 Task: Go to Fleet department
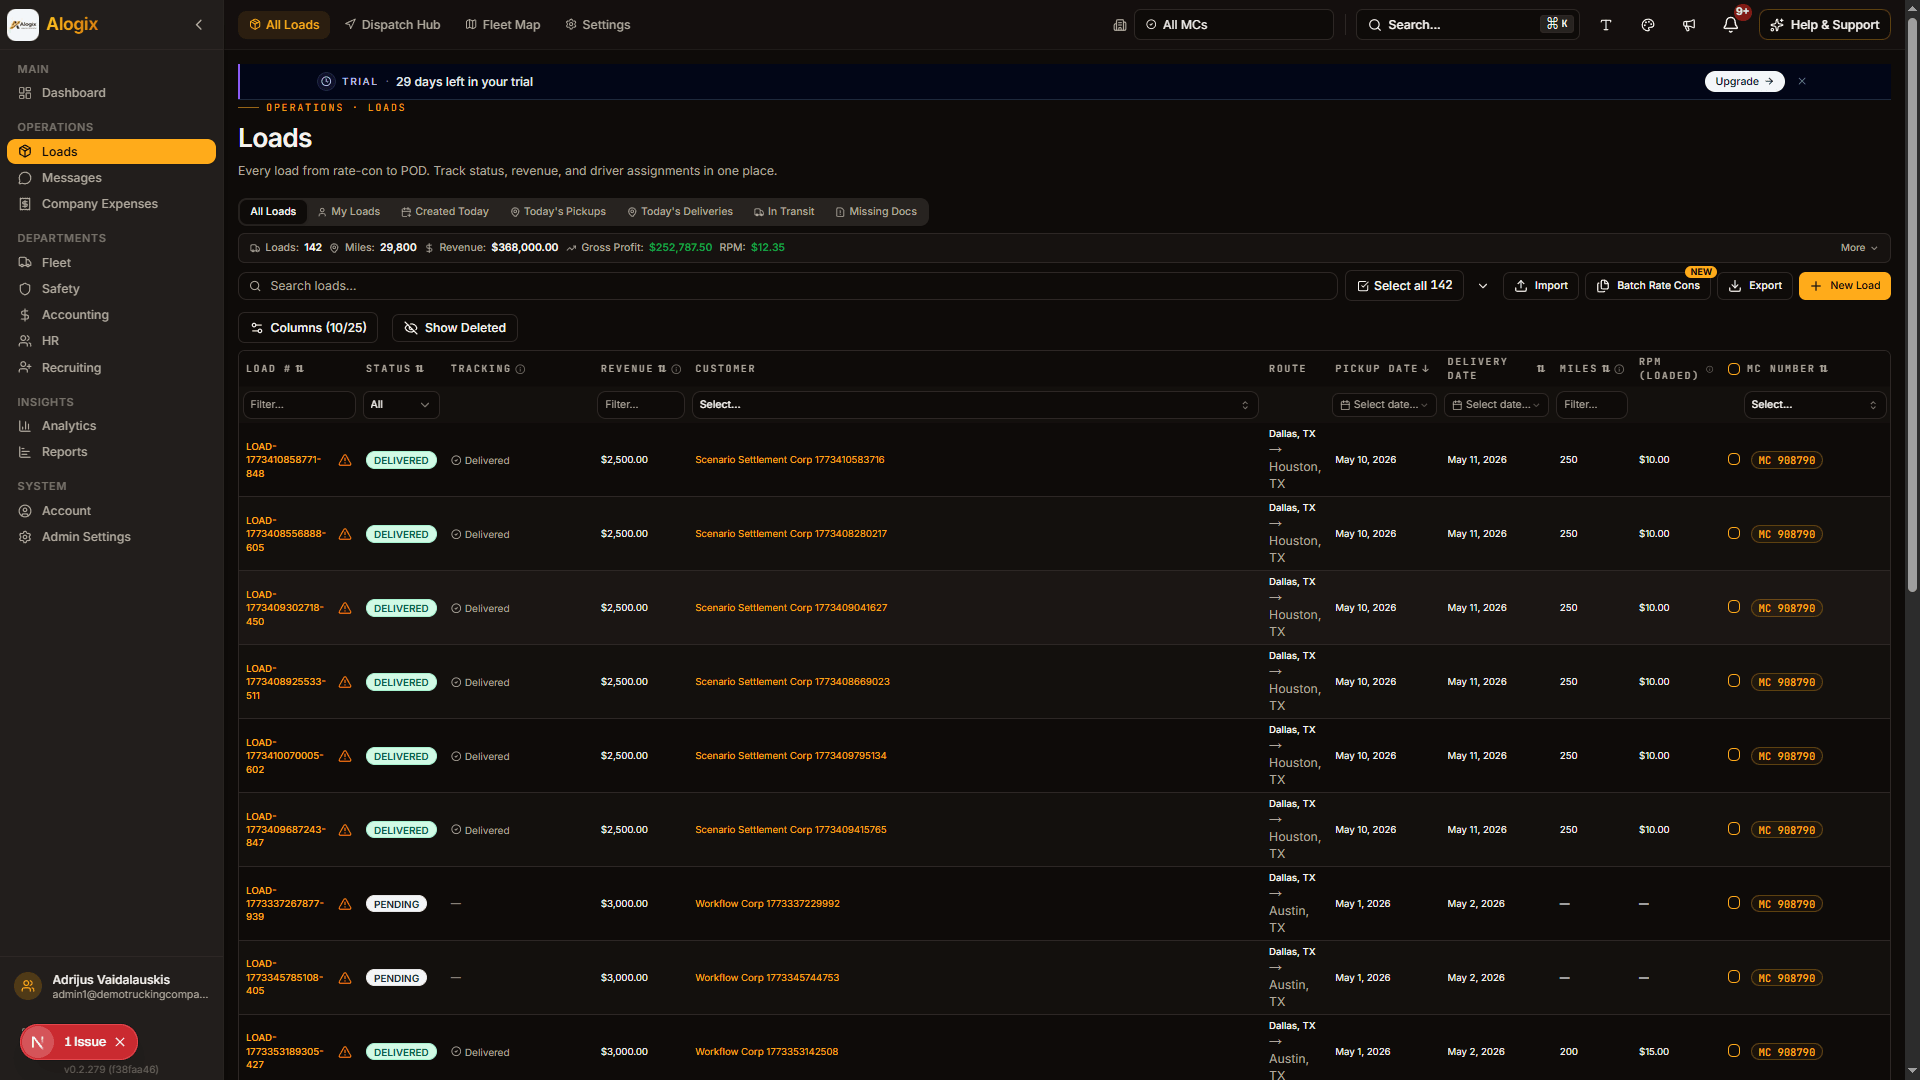(x=111, y=263)
